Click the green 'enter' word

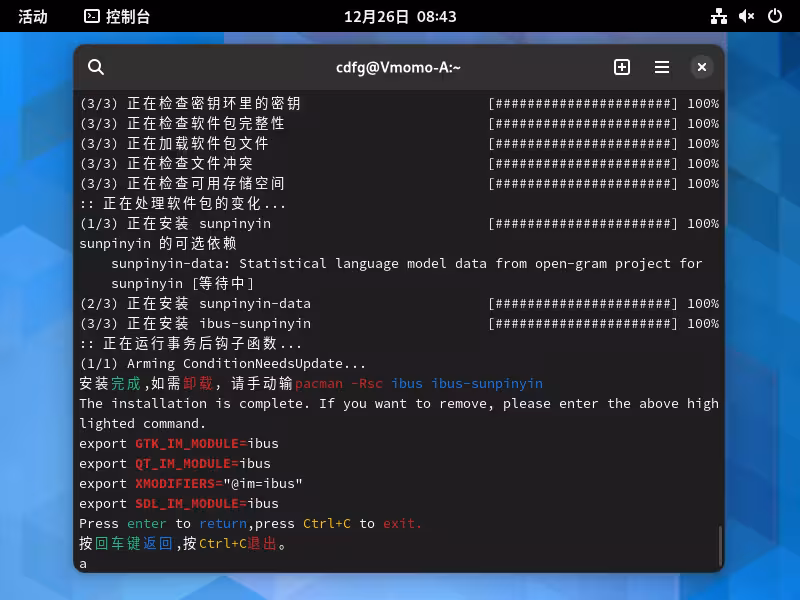pyautogui.click(x=146, y=524)
